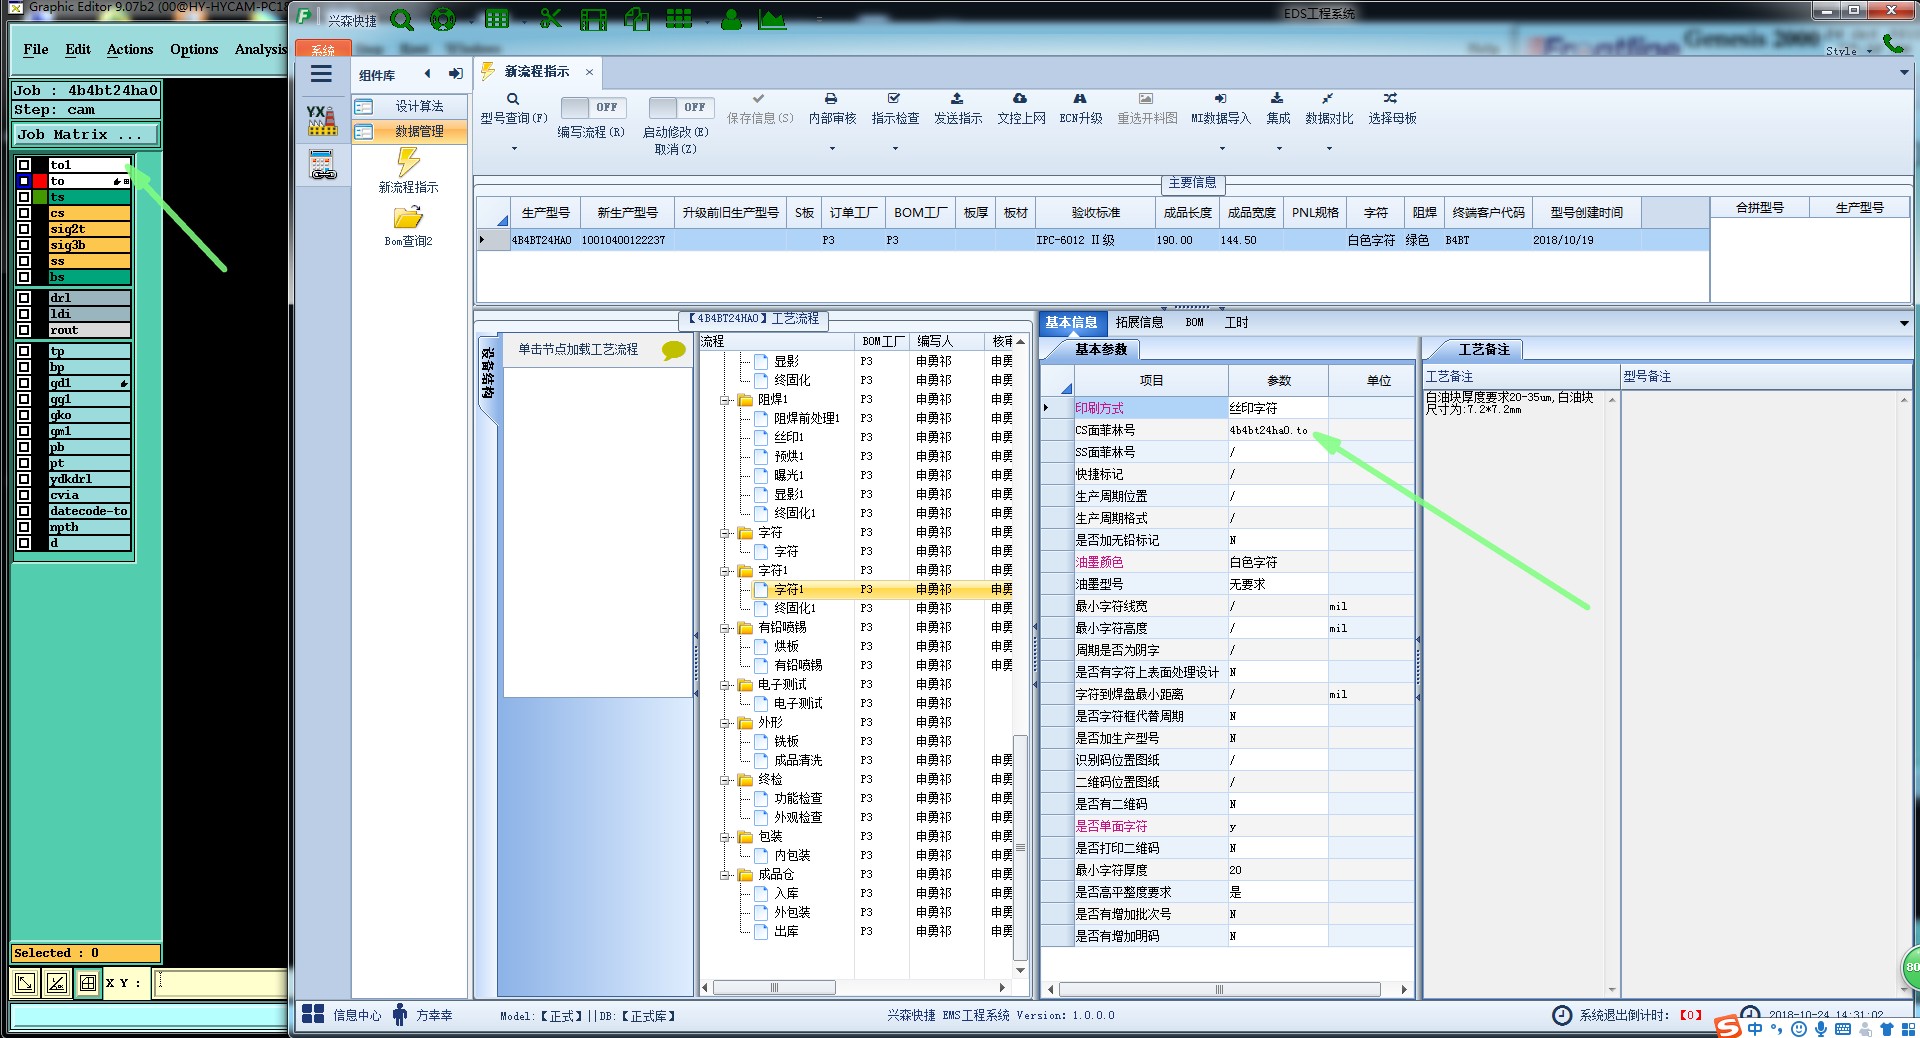
Task: Click the green copy documents icon
Action: (637, 19)
